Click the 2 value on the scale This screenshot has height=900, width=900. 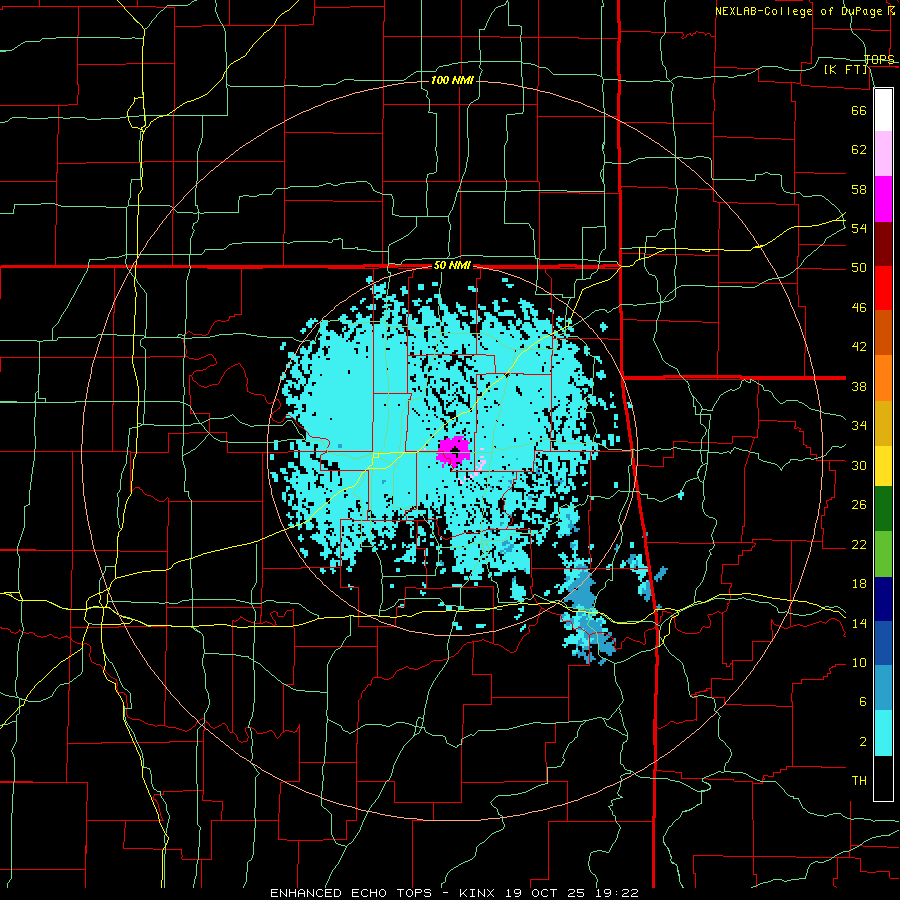pos(863,742)
